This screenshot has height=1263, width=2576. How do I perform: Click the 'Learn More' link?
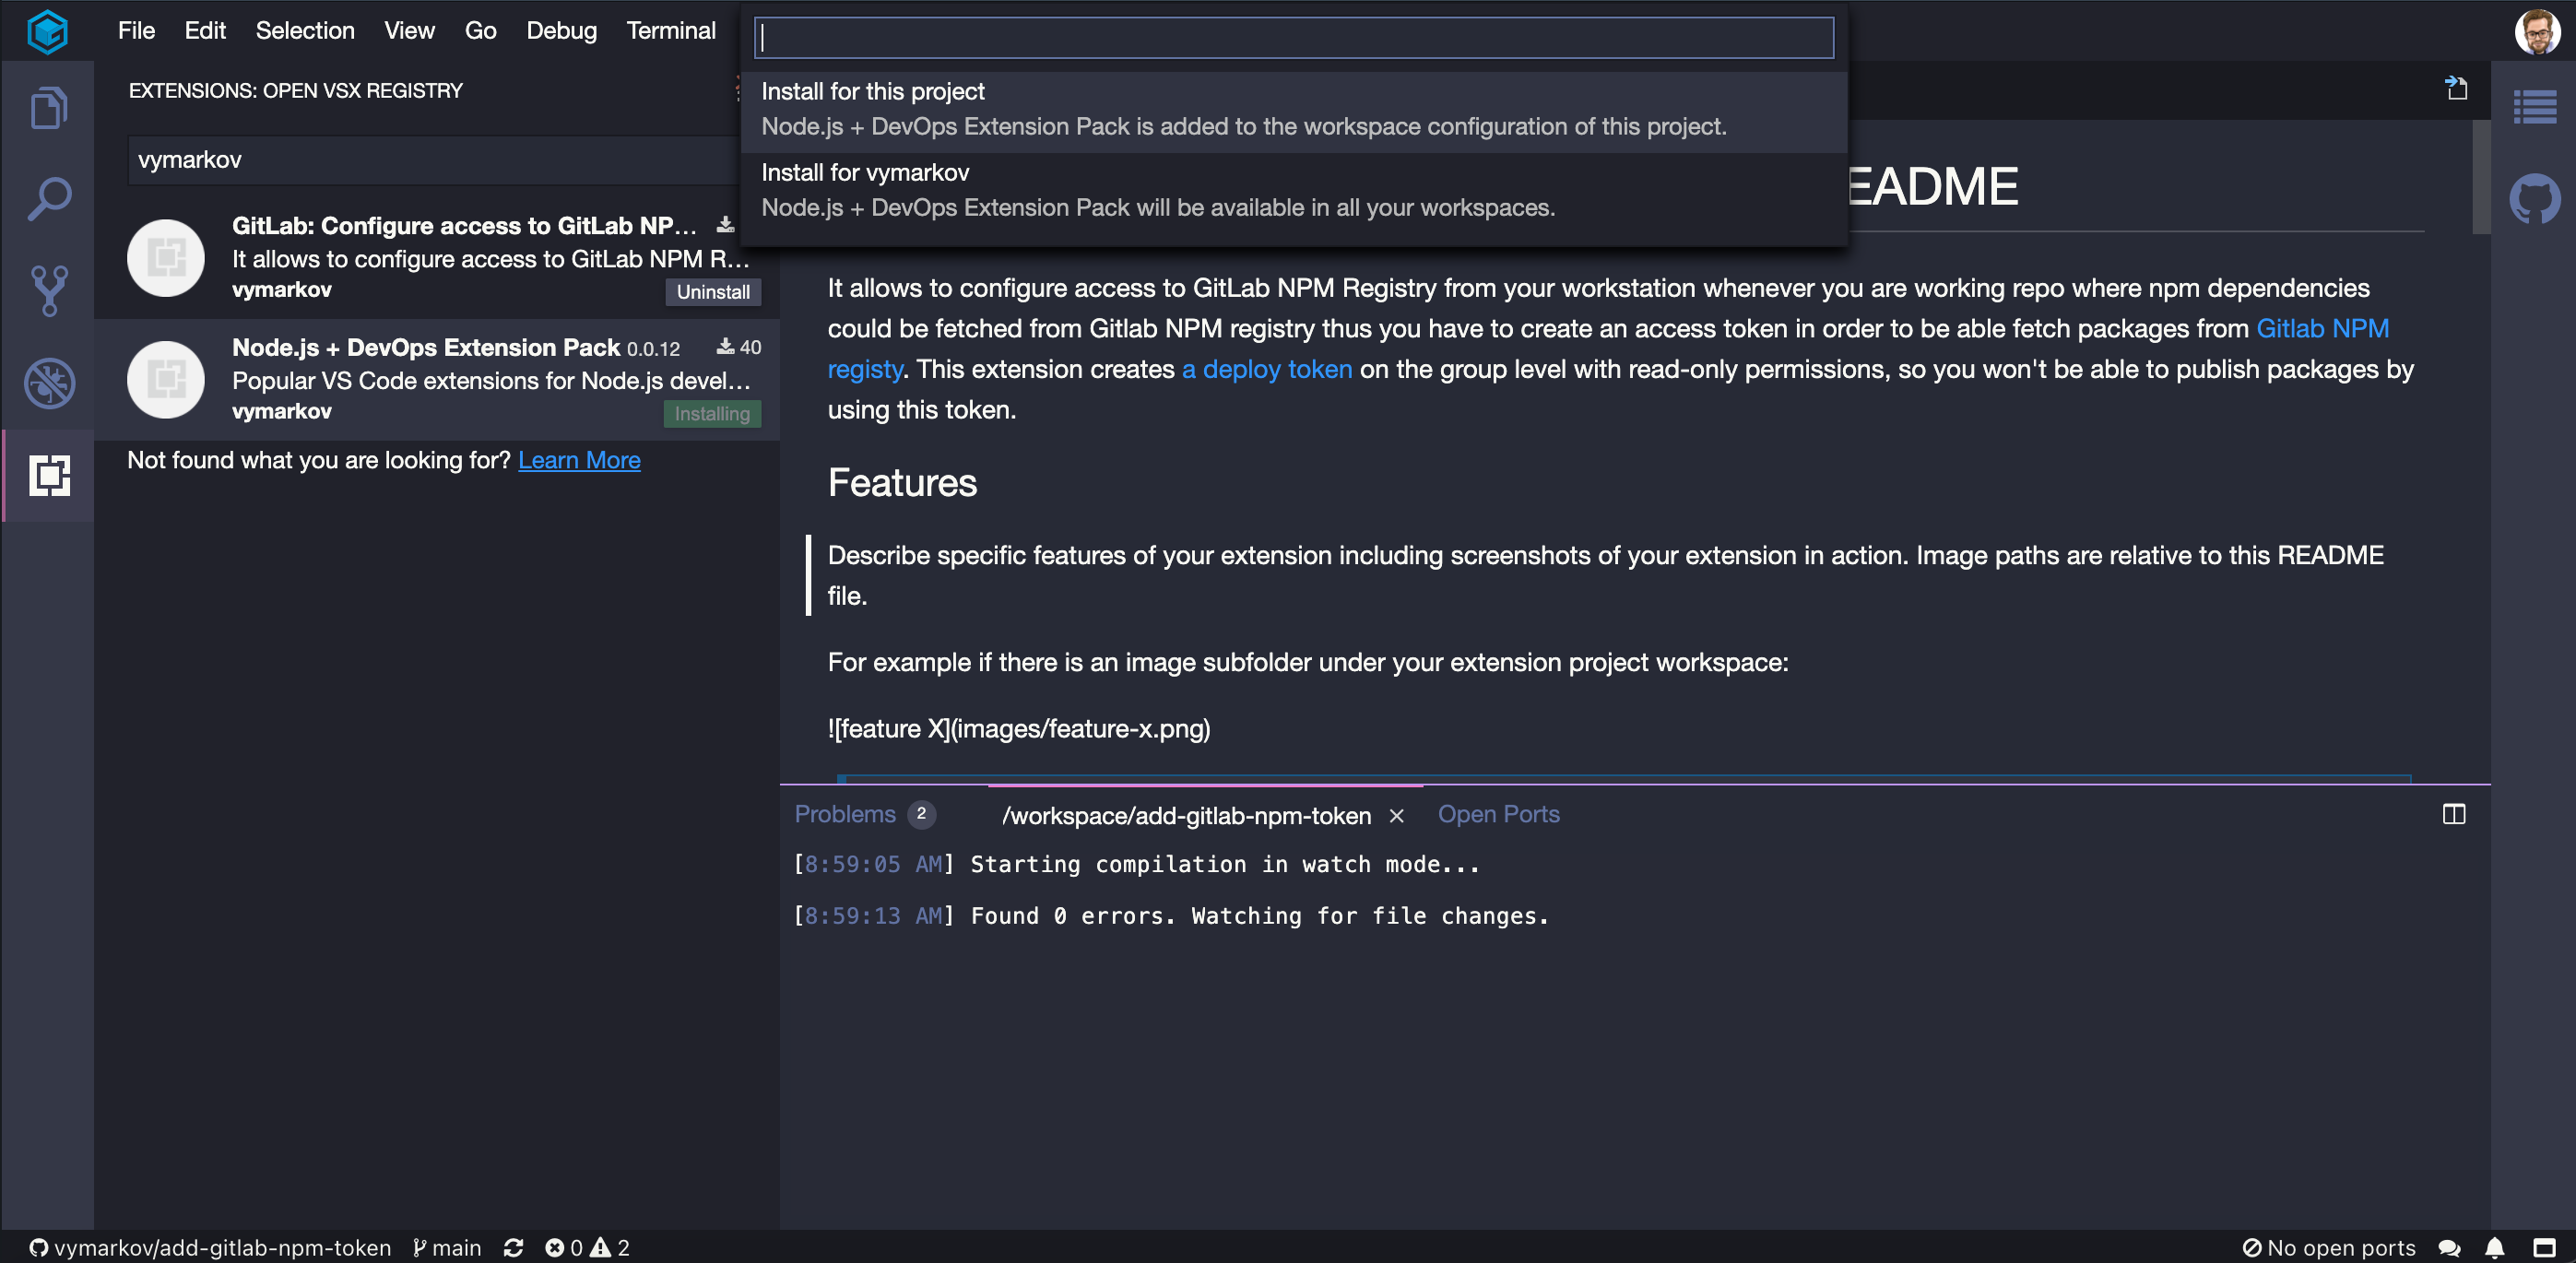coord(578,460)
